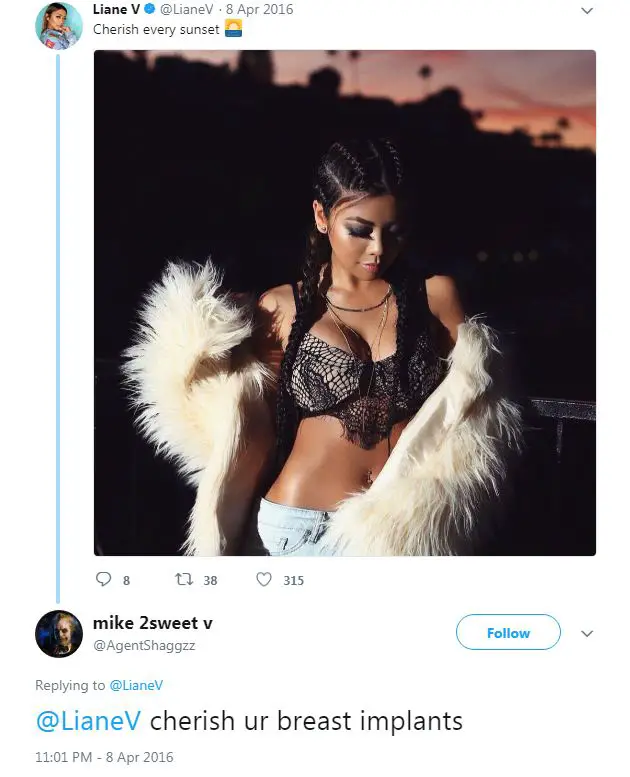This screenshot has height=777, width=630.
Task: Open the @LianeV link in Replying to
Action: tap(136, 685)
